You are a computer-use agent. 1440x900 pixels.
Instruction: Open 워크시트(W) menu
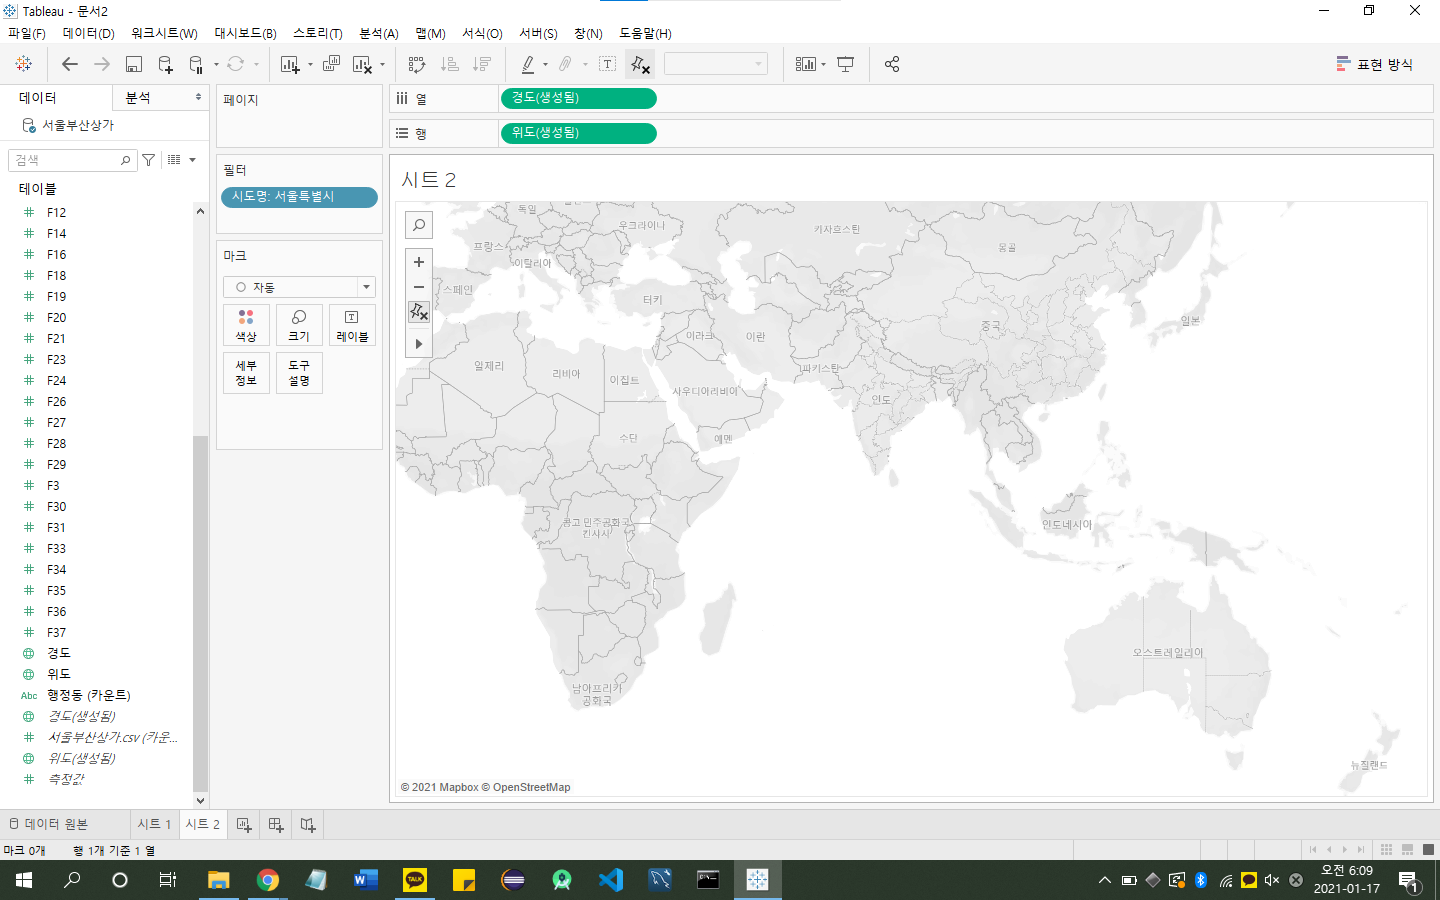(x=164, y=33)
